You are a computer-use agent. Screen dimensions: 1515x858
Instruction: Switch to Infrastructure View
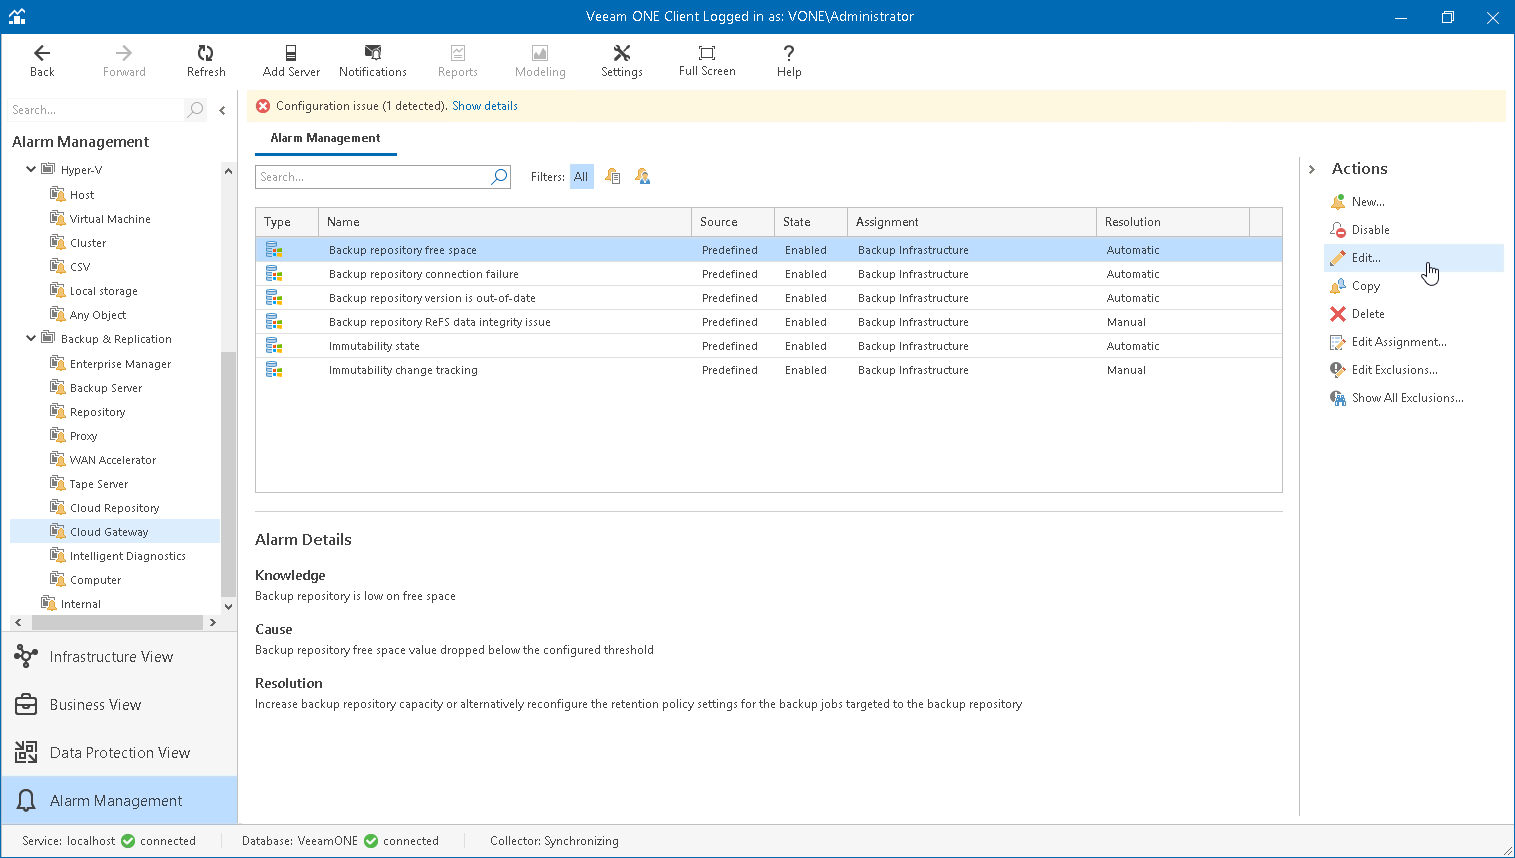pyautogui.click(x=111, y=657)
